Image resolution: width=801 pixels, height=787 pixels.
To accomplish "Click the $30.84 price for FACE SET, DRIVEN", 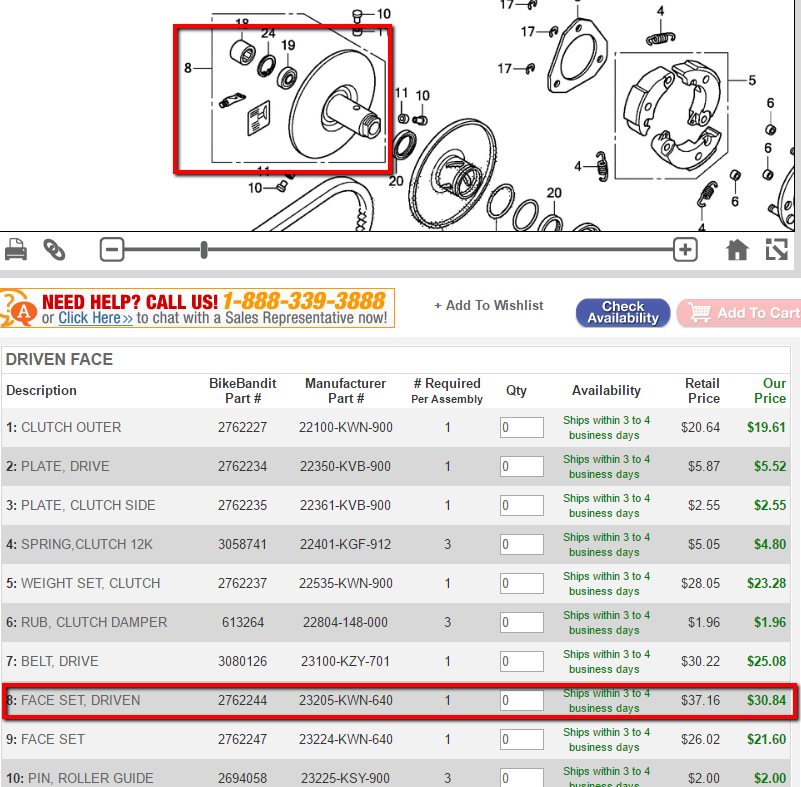I will 766,700.
